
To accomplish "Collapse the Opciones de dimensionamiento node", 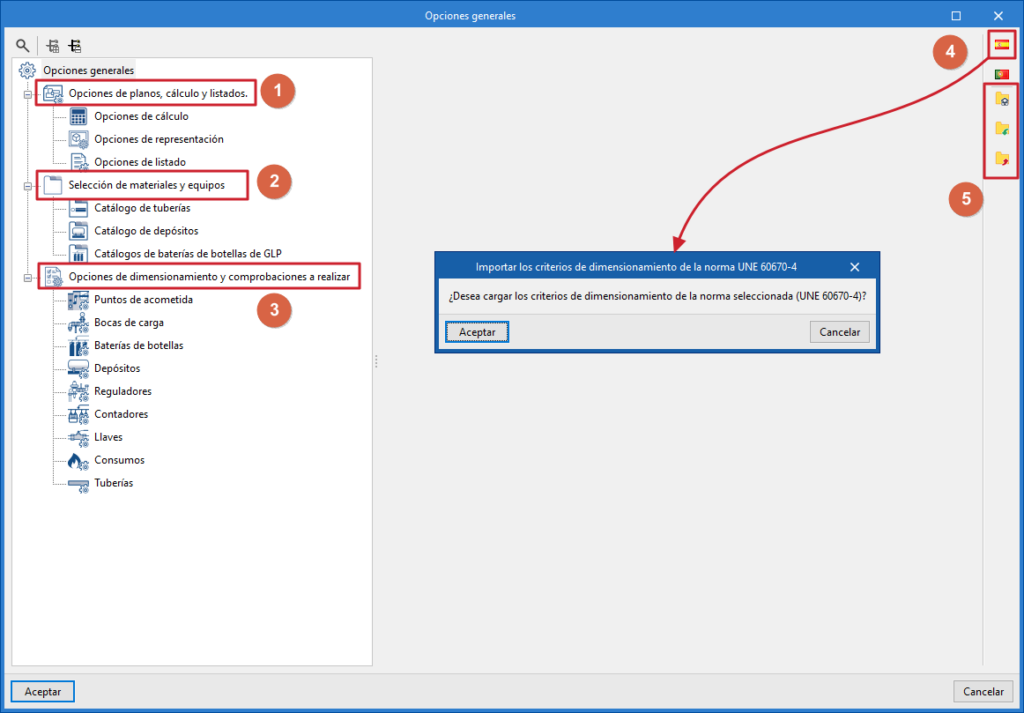I will coord(27,278).
